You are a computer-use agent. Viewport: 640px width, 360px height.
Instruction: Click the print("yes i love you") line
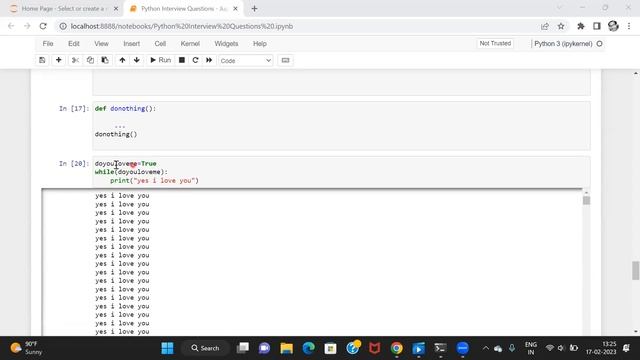pos(154,180)
